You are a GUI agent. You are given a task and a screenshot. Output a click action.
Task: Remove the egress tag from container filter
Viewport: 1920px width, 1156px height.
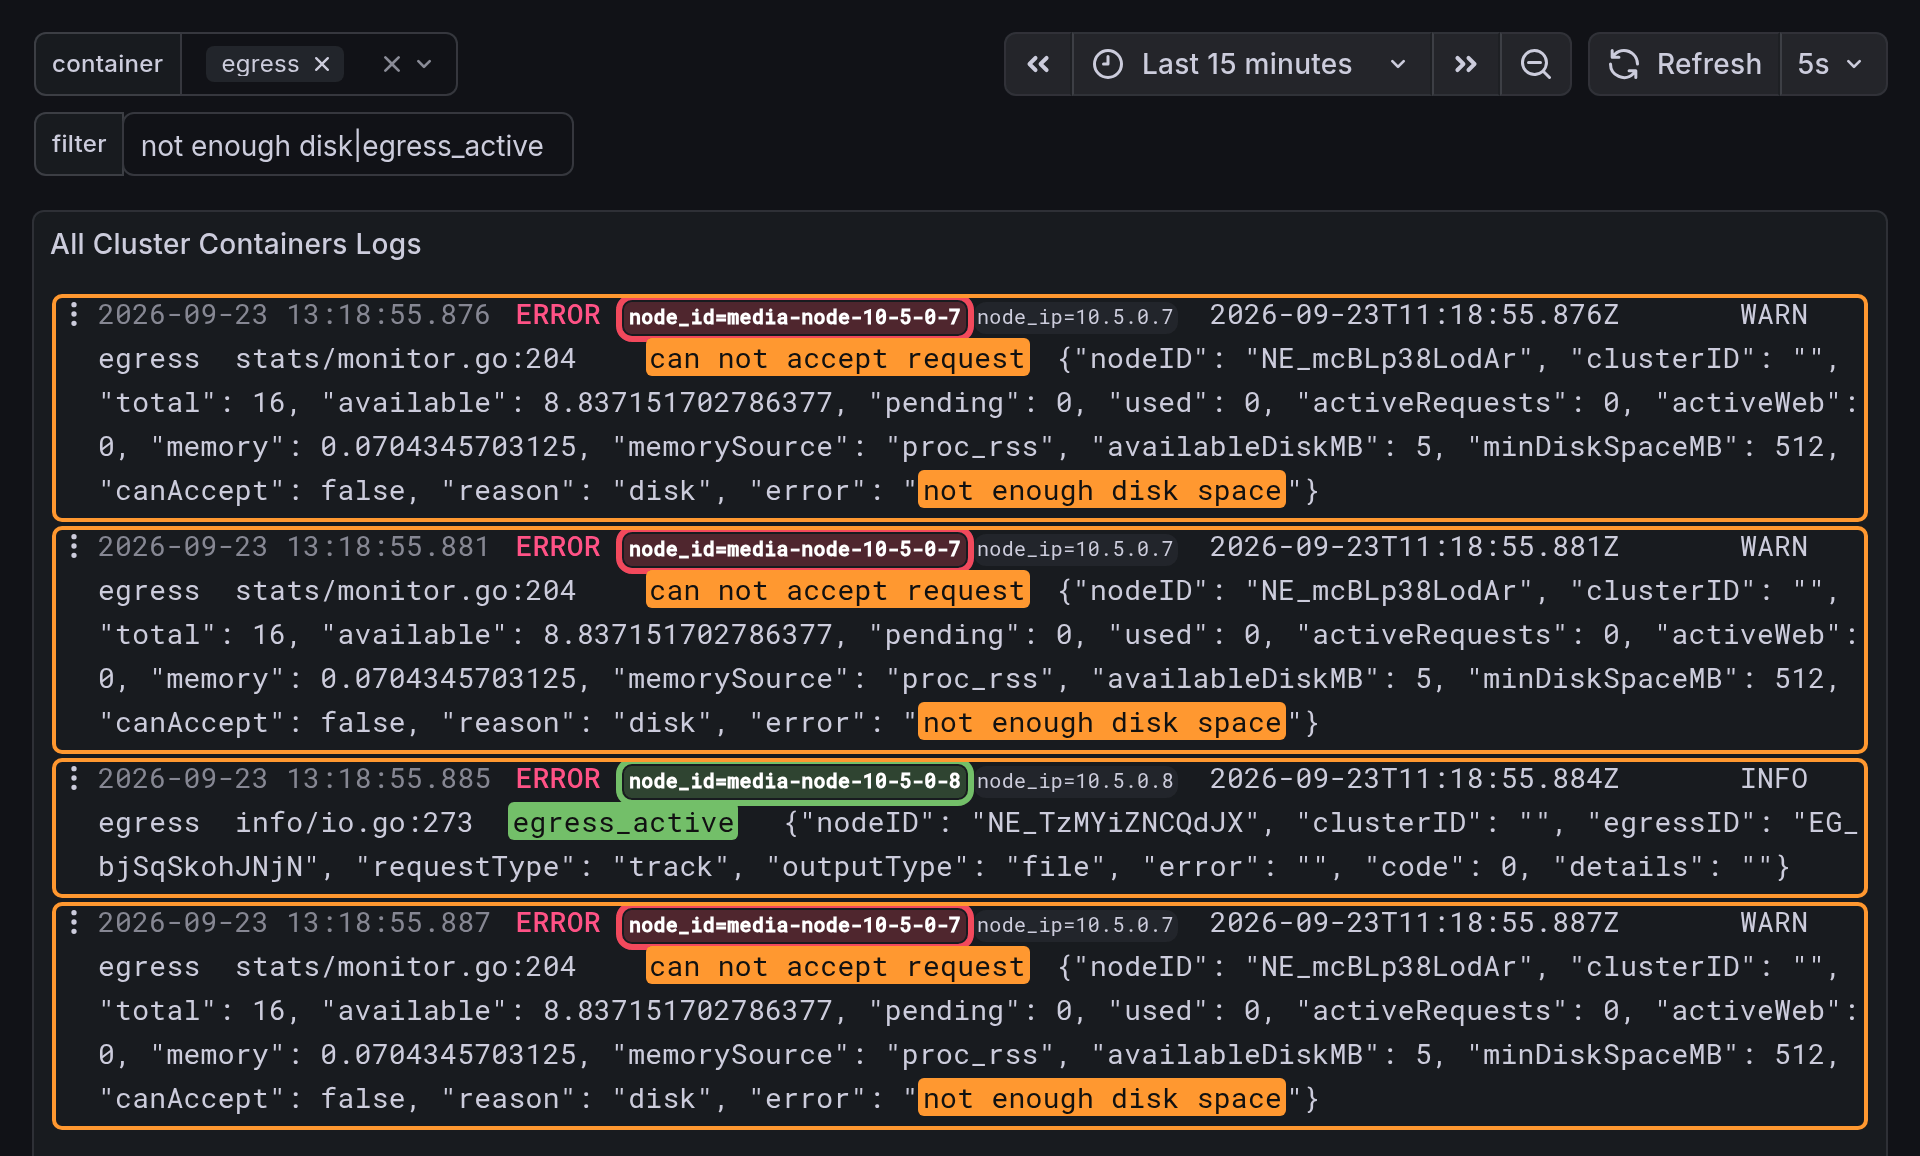322,64
